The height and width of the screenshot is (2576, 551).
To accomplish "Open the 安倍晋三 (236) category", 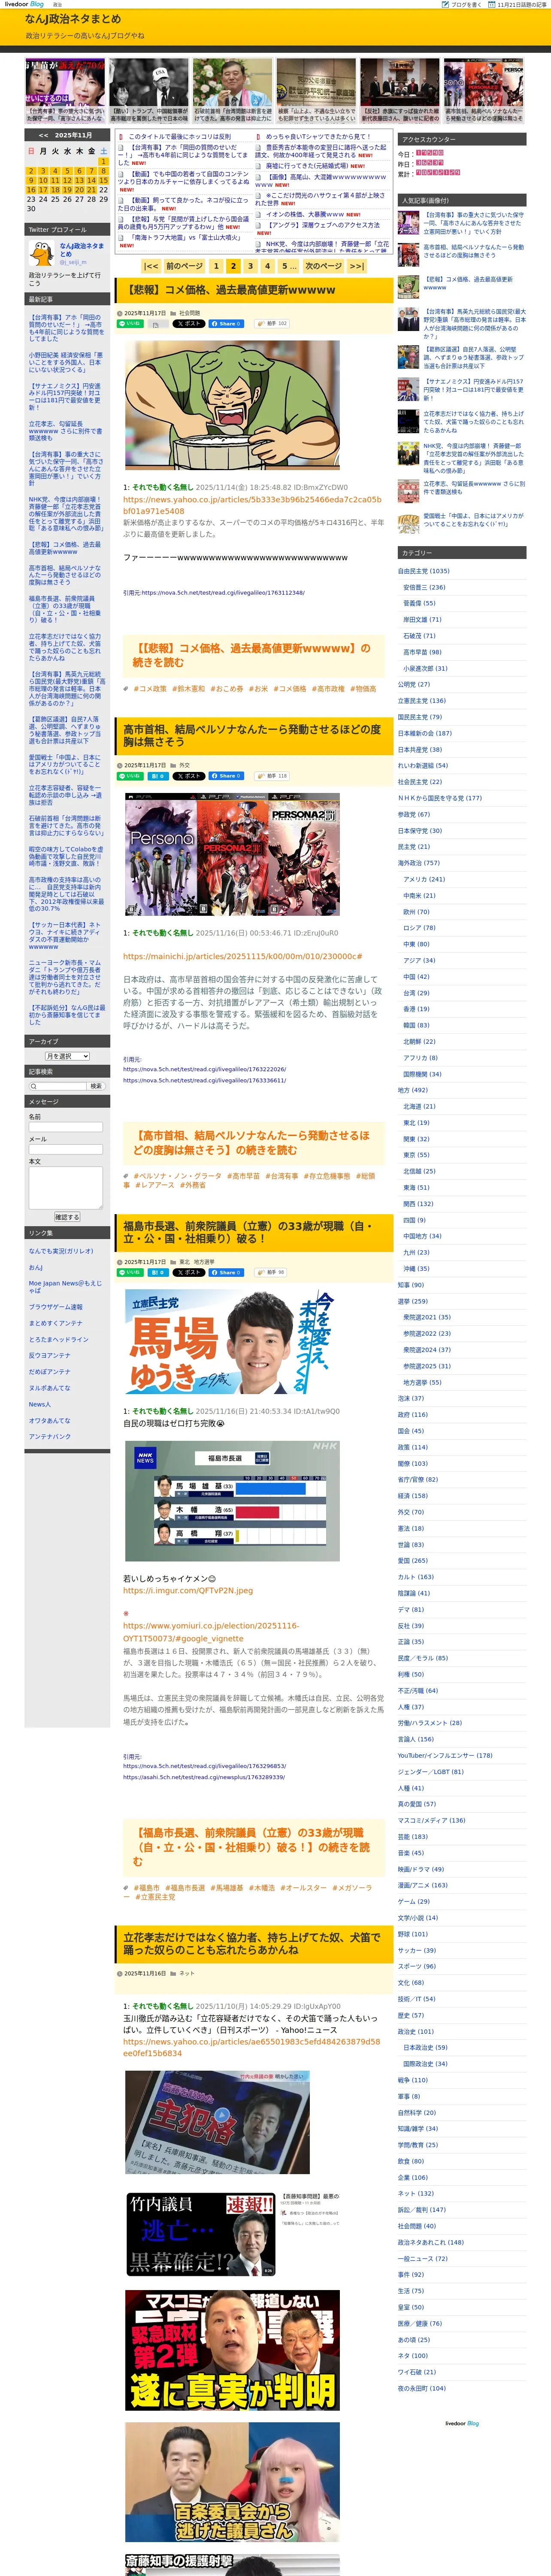I will [424, 587].
